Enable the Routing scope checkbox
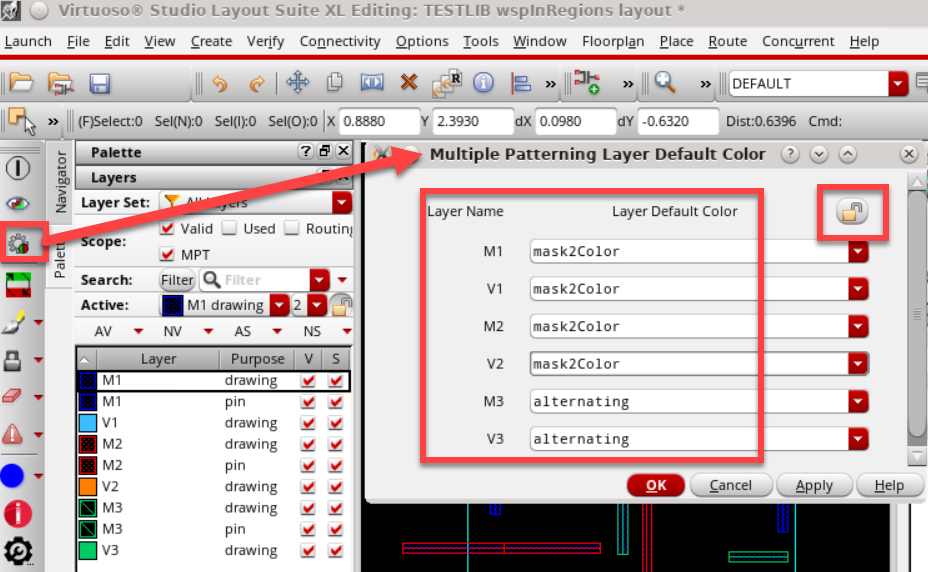This screenshot has width=928, height=572. tap(292, 228)
